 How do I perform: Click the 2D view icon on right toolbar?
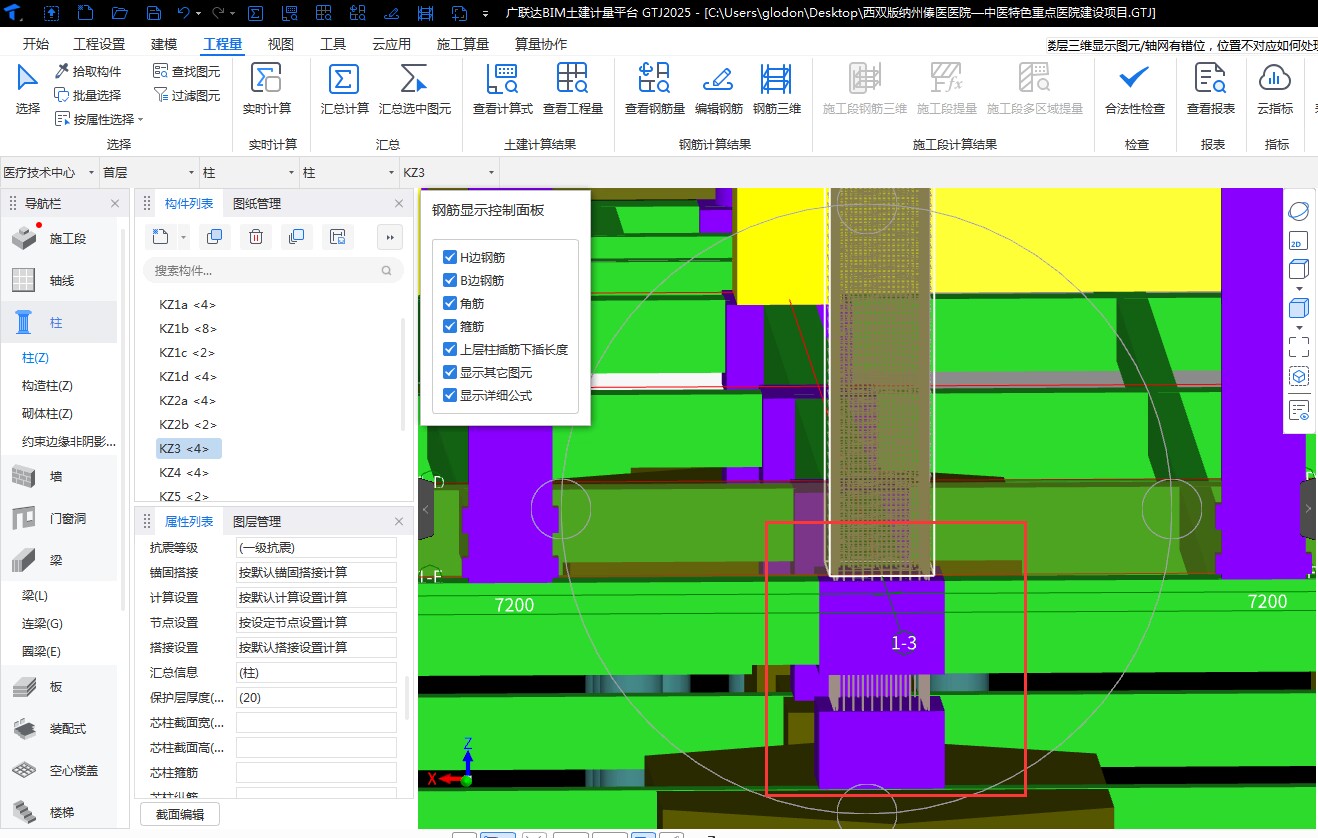point(1298,241)
